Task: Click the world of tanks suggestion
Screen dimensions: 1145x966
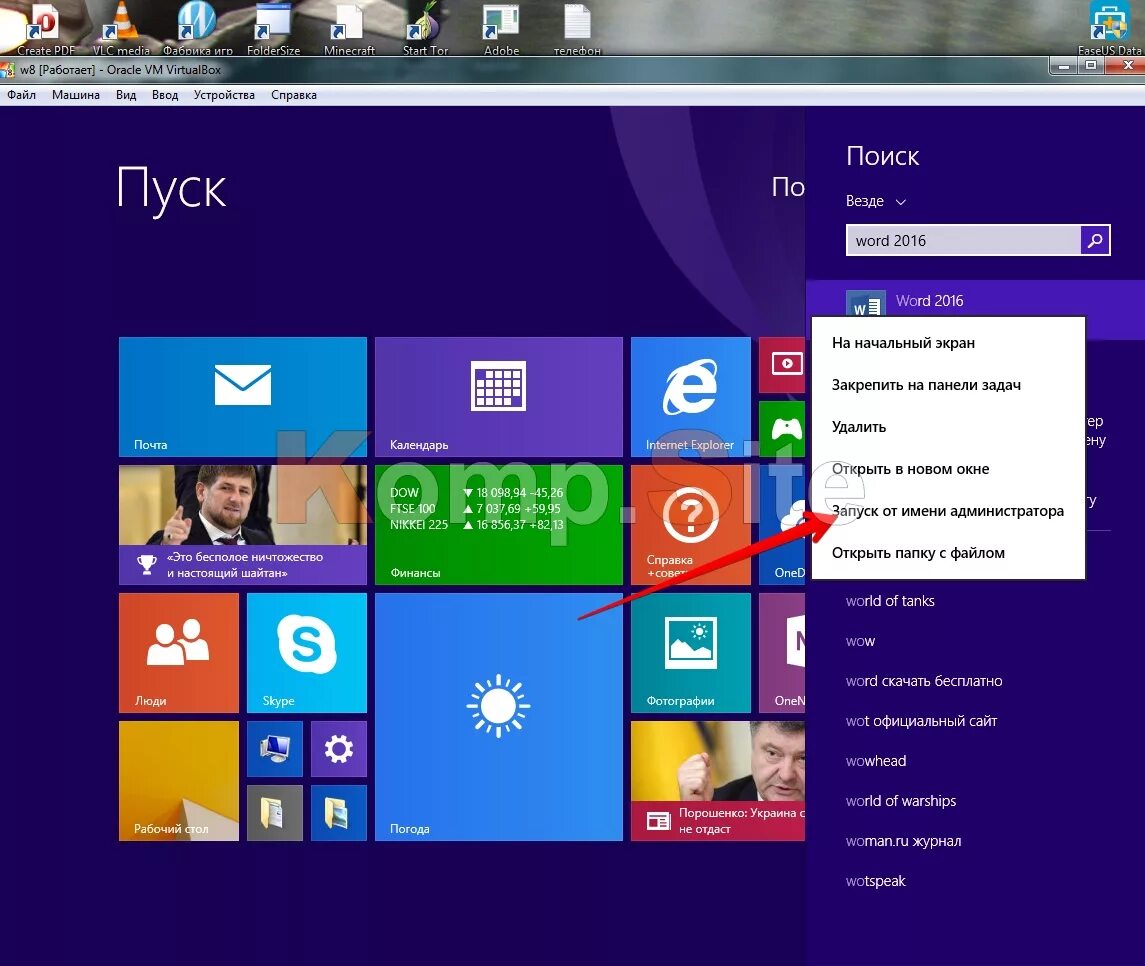Action: [890, 601]
